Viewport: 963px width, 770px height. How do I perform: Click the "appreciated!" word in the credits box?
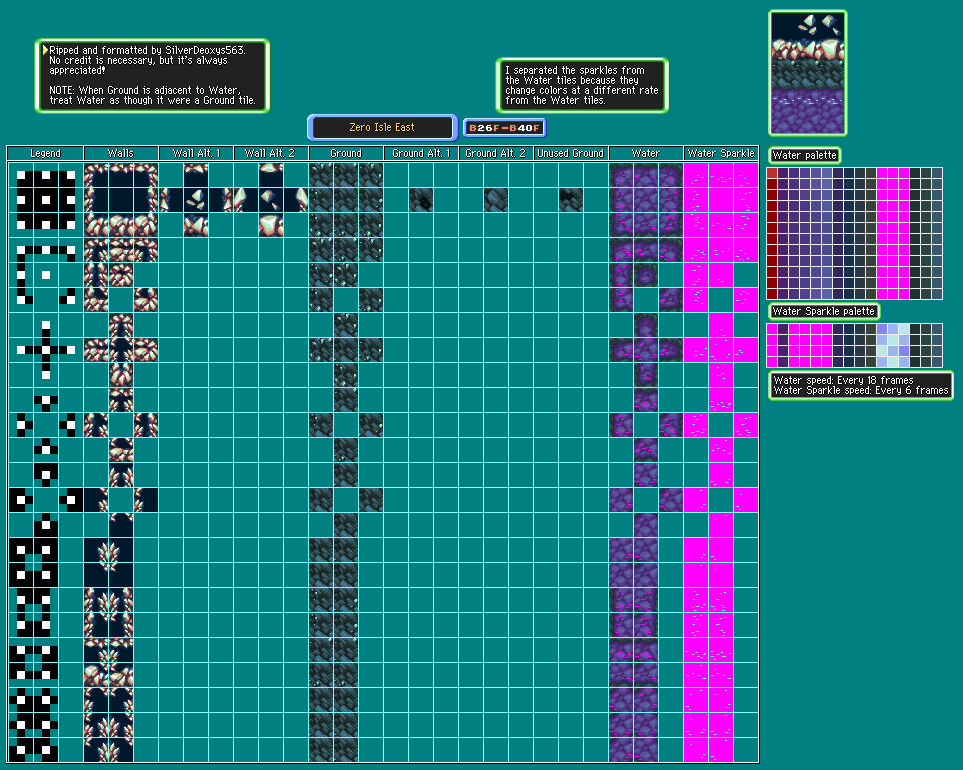pos(77,71)
